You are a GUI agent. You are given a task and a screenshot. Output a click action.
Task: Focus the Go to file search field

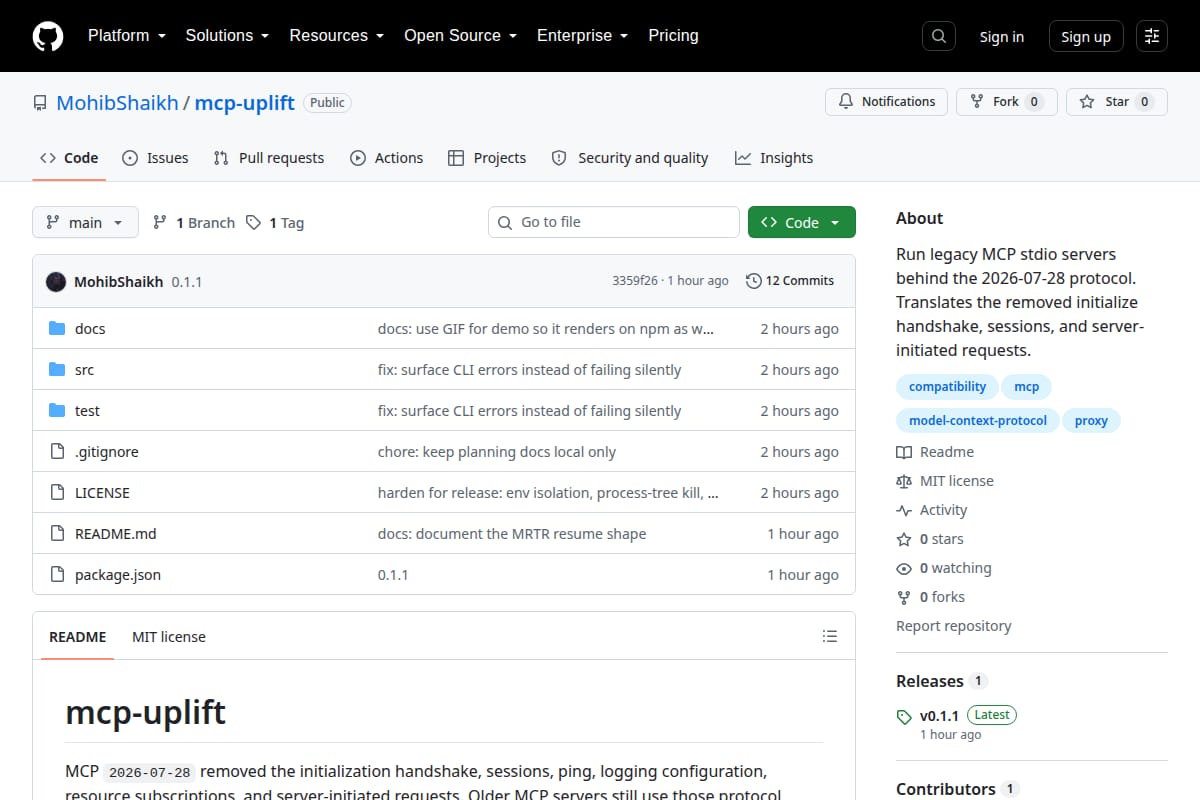pos(614,222)
